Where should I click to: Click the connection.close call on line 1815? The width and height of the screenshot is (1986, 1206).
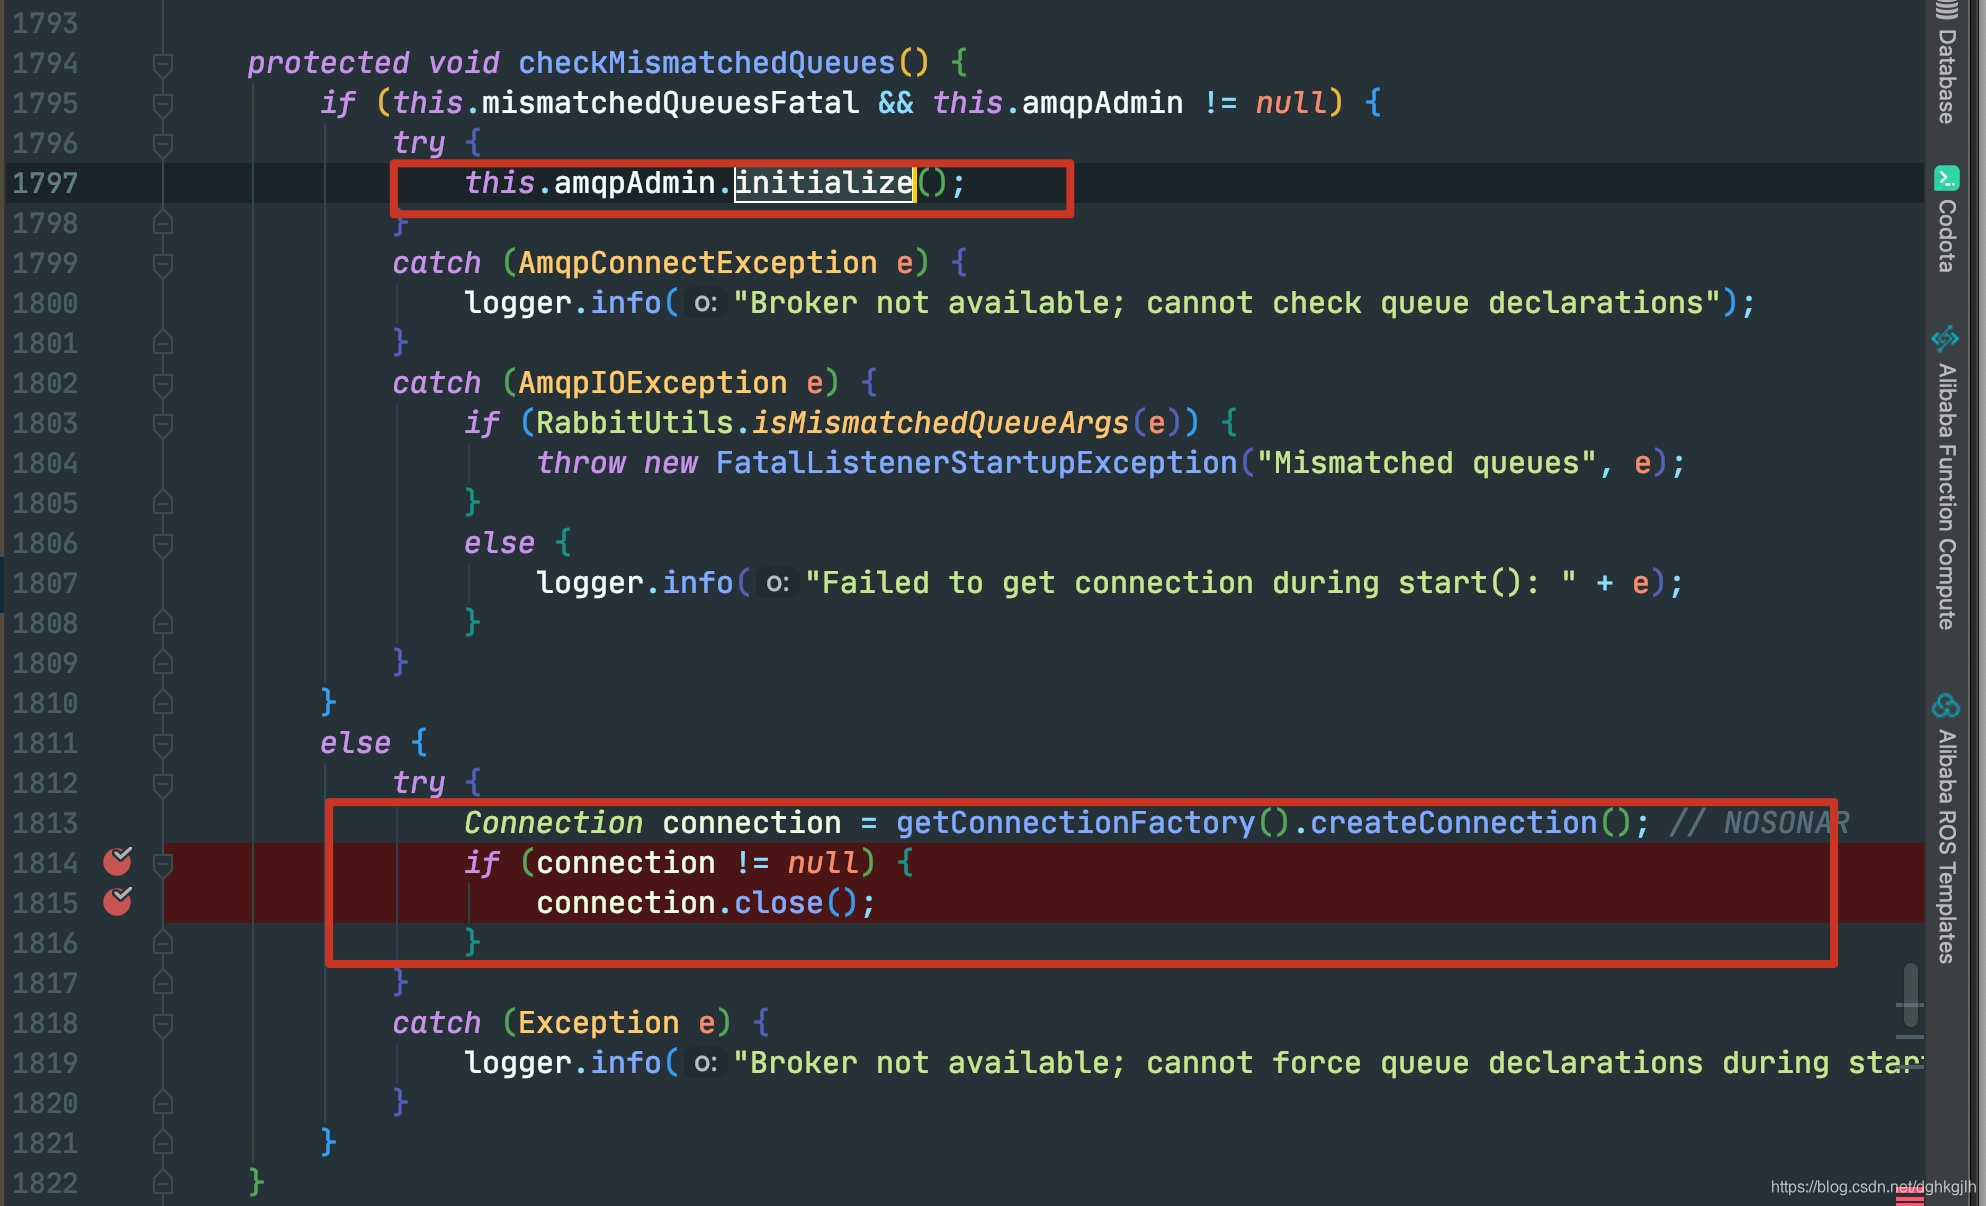point(704,903)
